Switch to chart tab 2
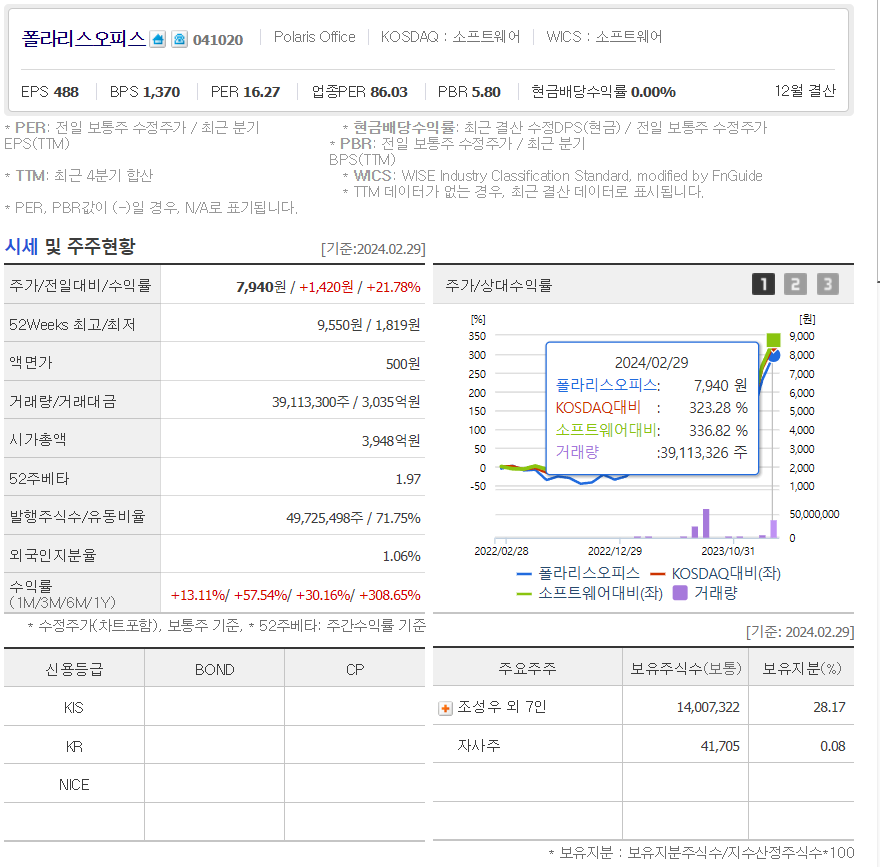 795,285
